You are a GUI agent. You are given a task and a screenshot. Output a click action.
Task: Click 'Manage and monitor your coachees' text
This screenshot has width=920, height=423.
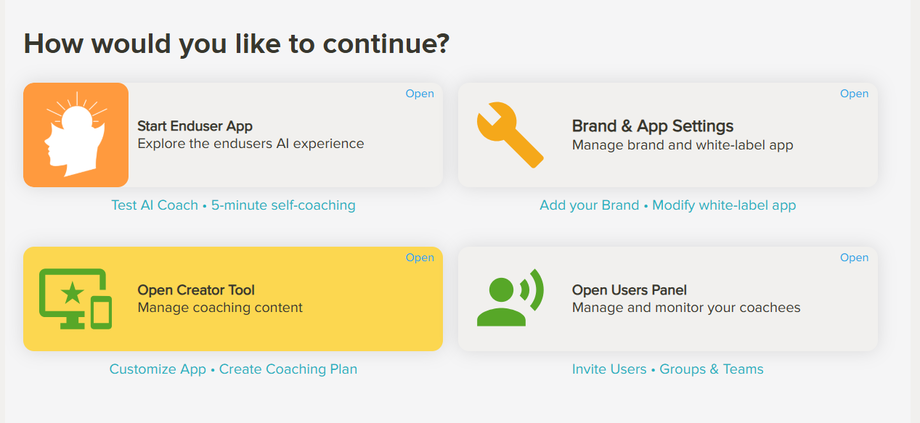click(686, 308)
